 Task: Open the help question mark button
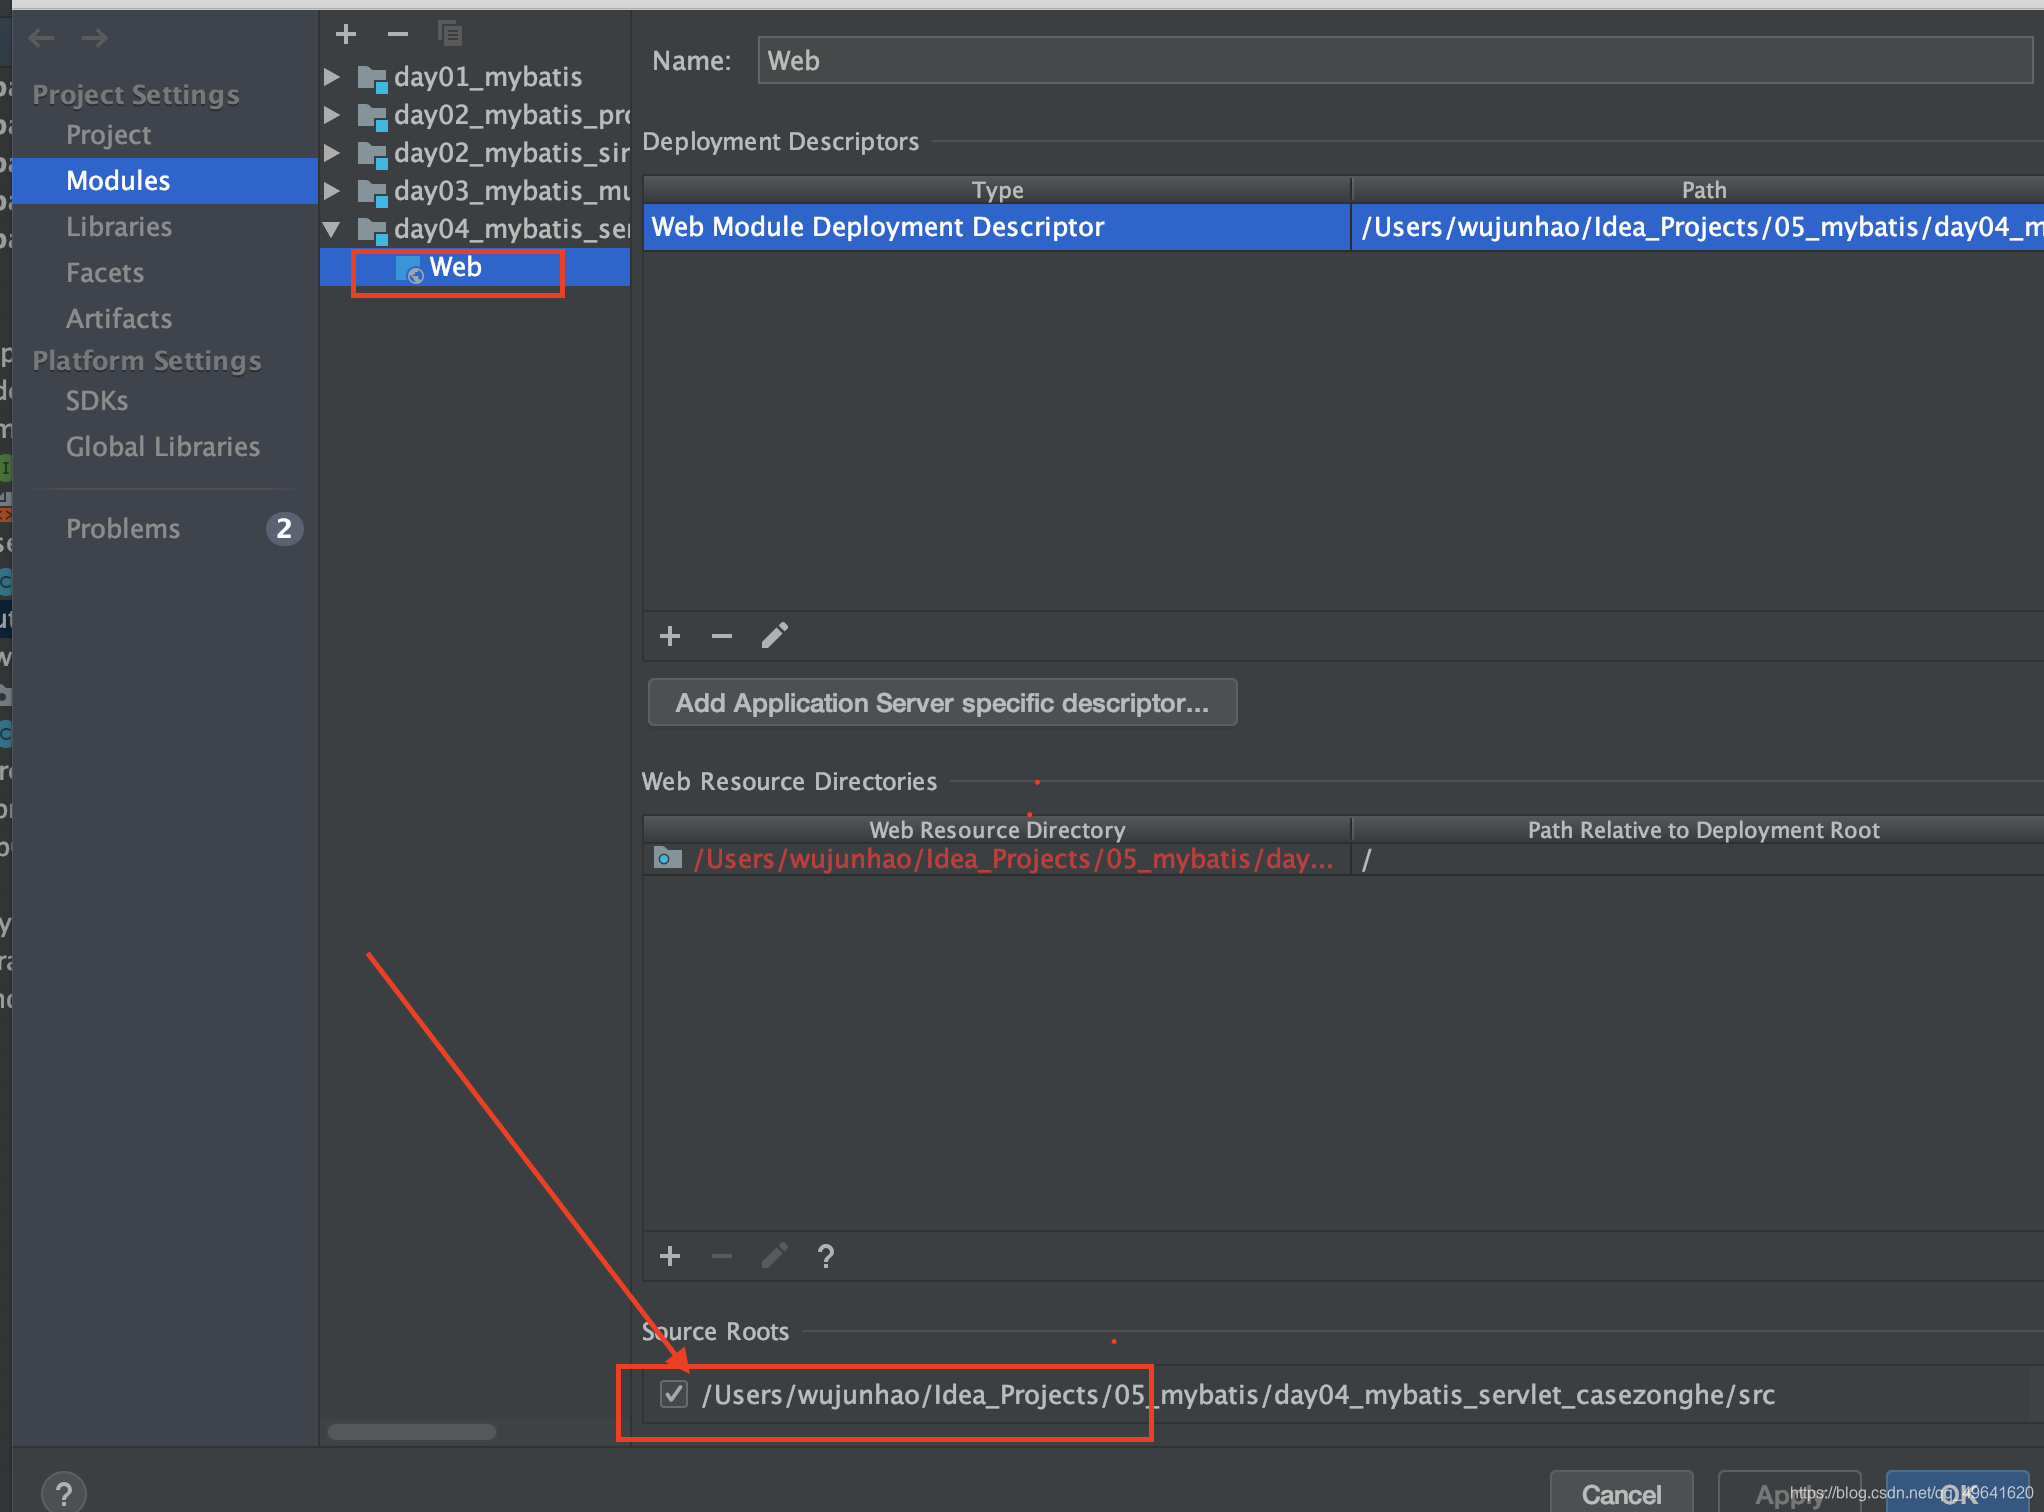tap(64, 1493)
